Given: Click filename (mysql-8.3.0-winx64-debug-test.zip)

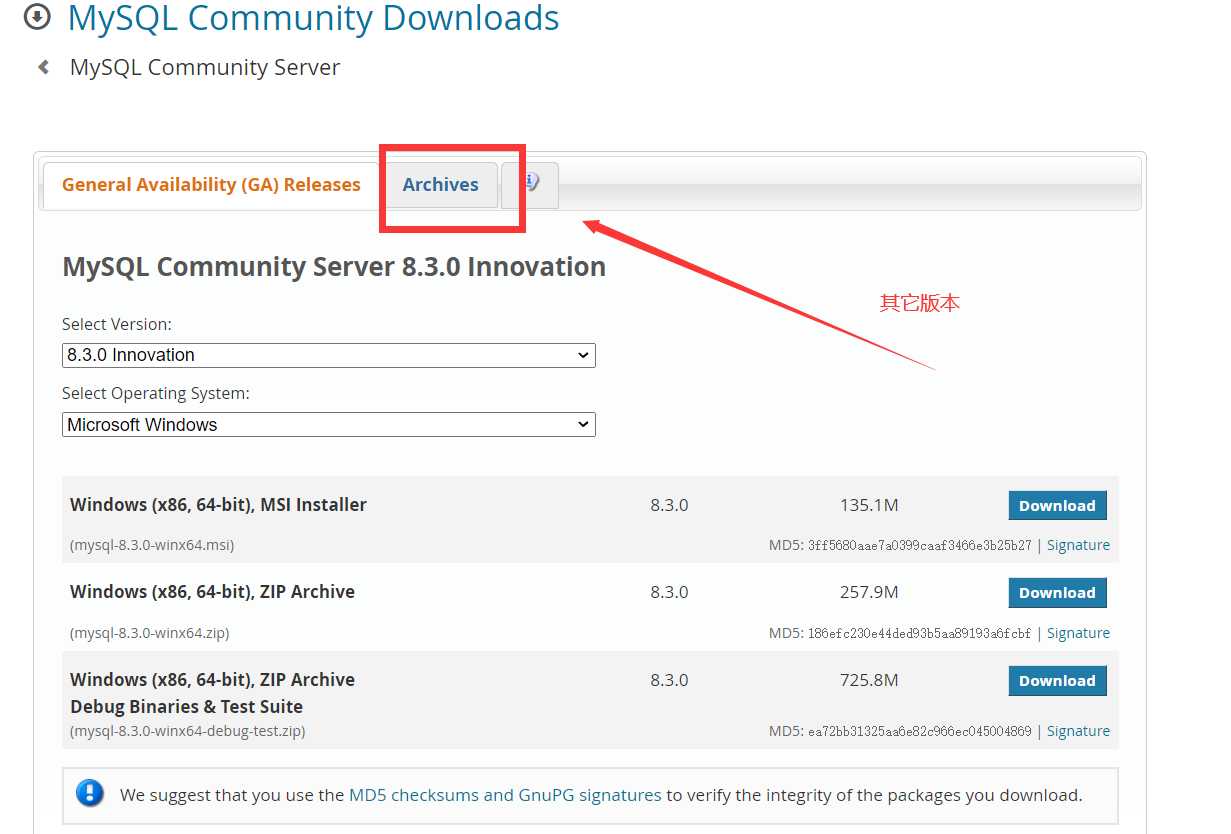Looking at the screenshot, I should coord(188,731).
